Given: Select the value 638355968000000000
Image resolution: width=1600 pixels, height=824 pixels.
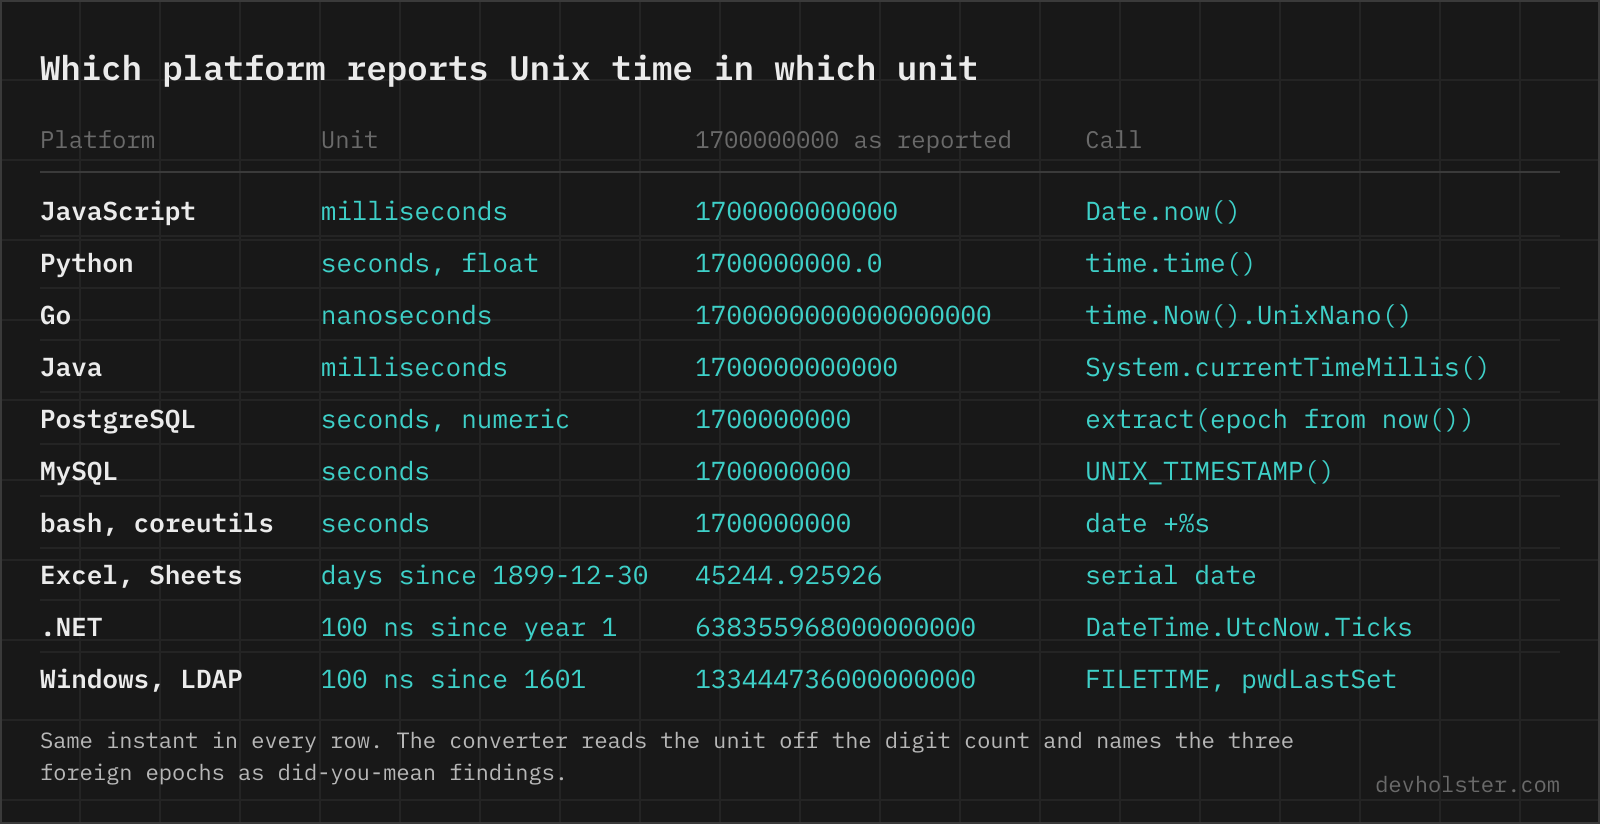Looking at the screenshot, I should (x=835, y=628).
